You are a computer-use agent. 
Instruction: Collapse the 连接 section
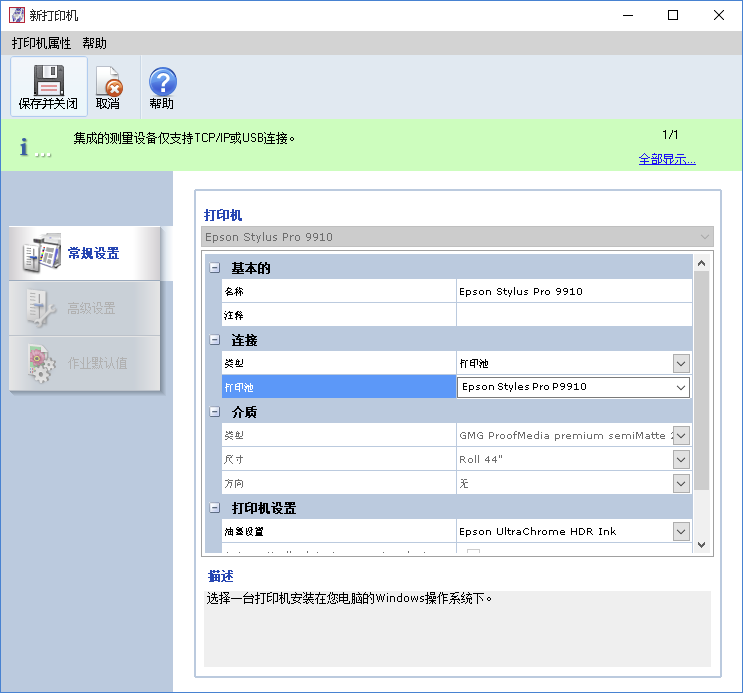(x=214, y=340)
